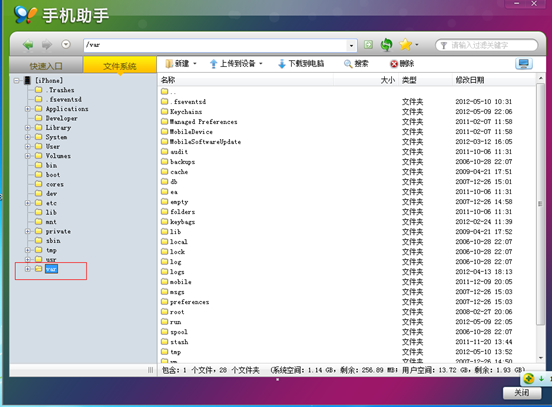Click the monitor icon in toolbar

[524, 64]
